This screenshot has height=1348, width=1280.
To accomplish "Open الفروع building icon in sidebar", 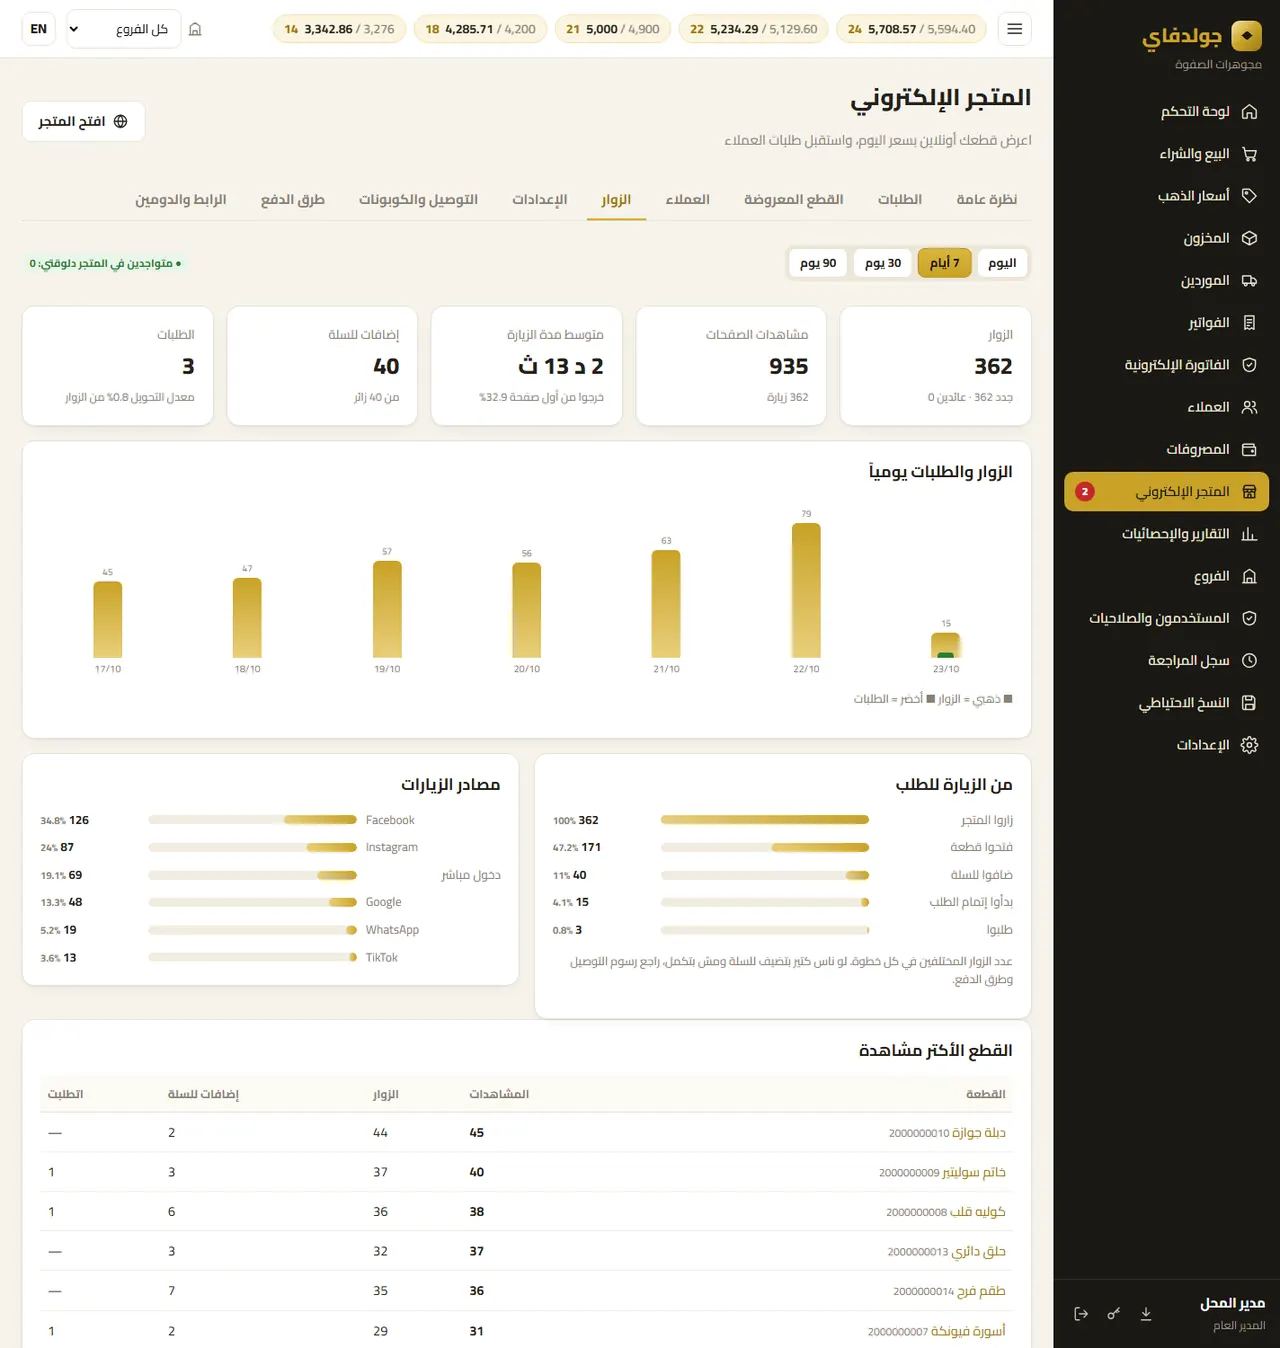I will 1249,577.
